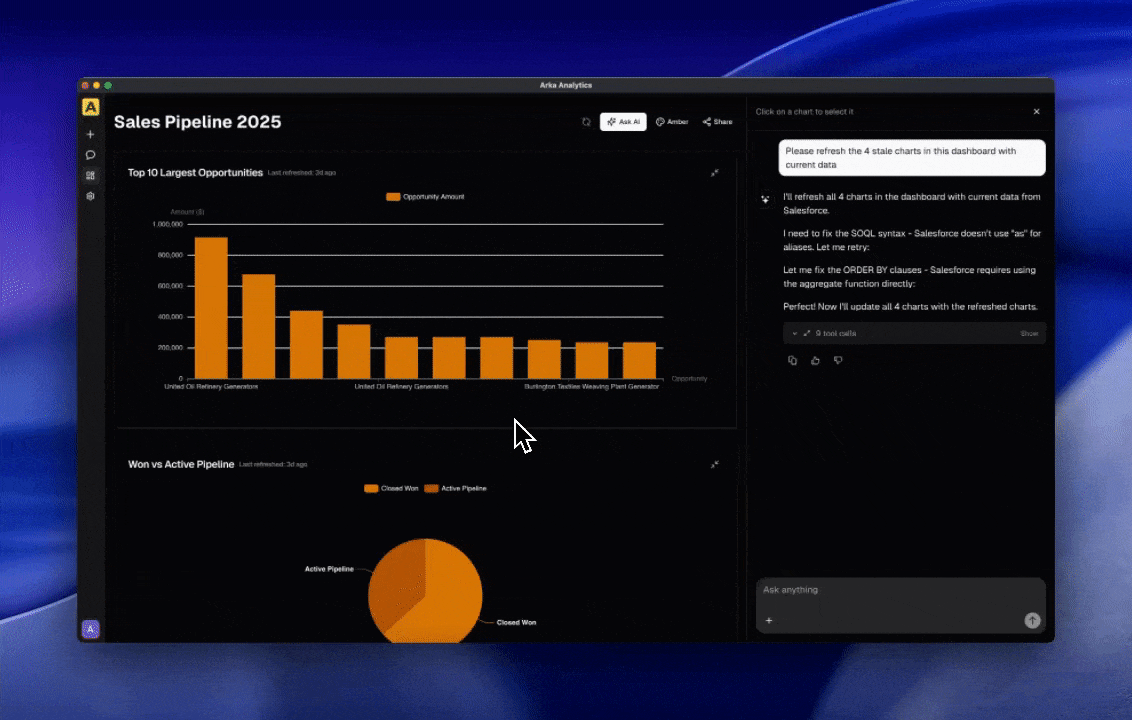Give a thumbs down to the AI response
This screenshot has height=720, width=1132.
[x=838, y=360]
